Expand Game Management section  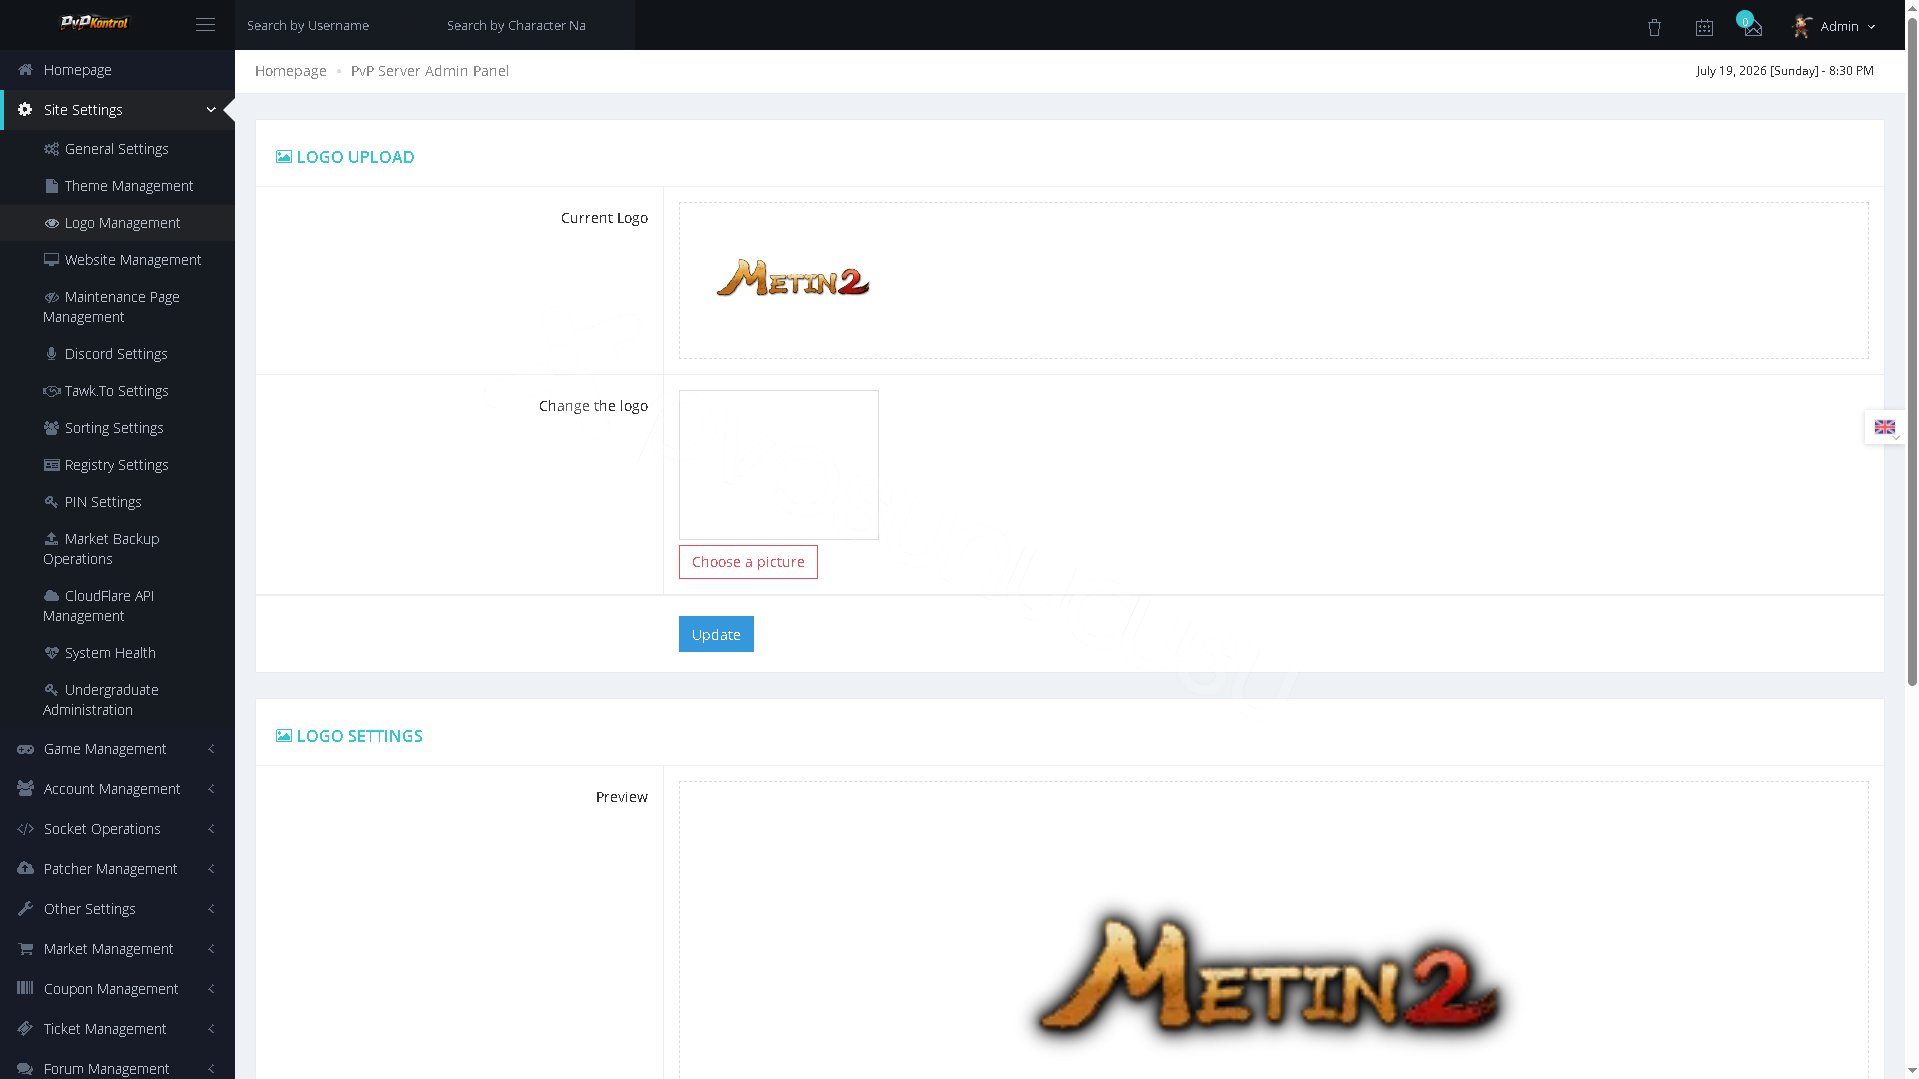click(117, 749)
